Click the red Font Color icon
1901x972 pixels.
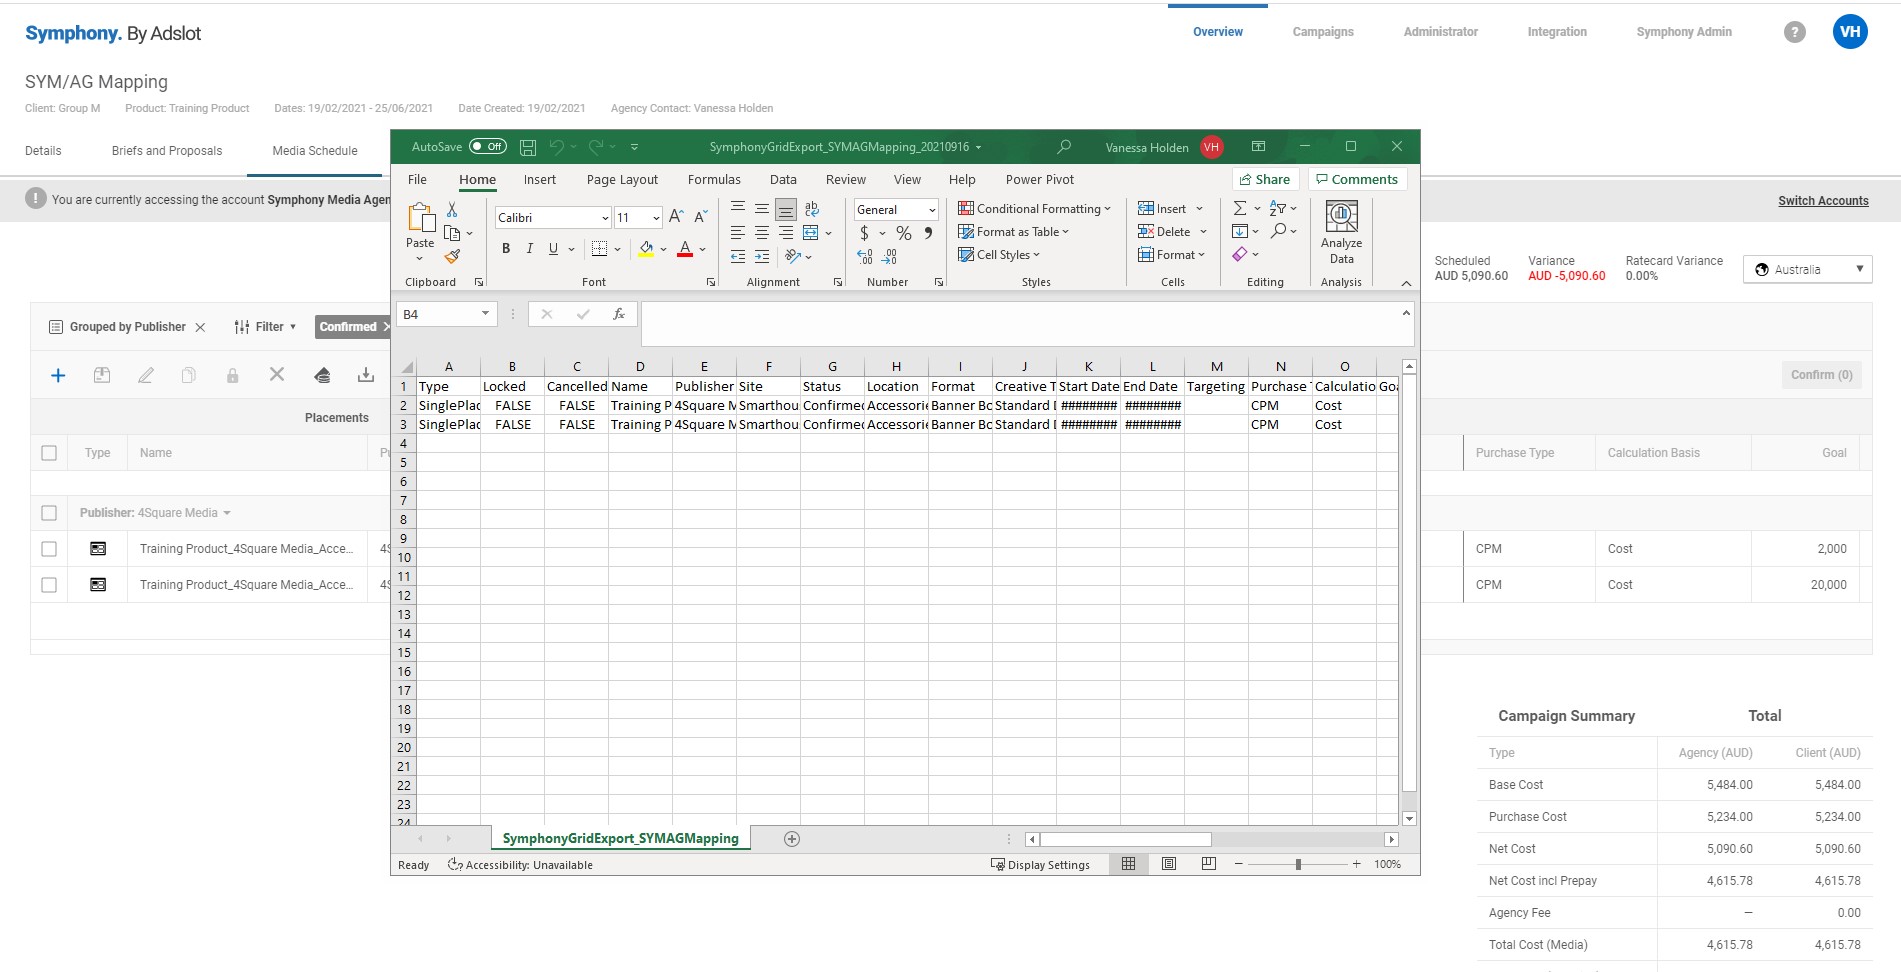(x=685, y=249)
